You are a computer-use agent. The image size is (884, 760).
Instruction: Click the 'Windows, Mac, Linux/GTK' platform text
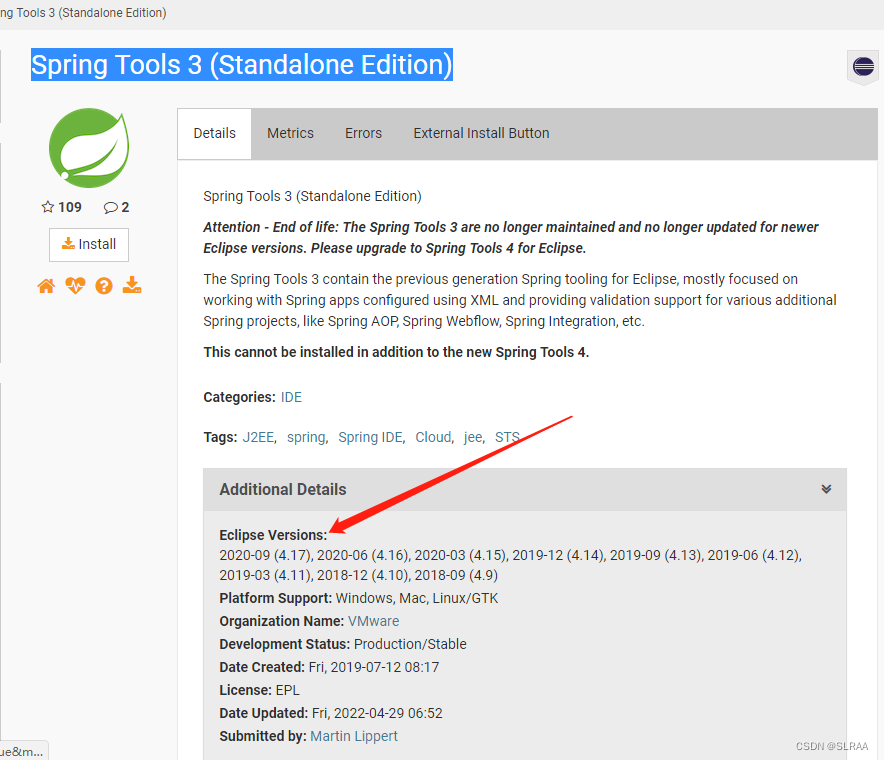(417, 598)
